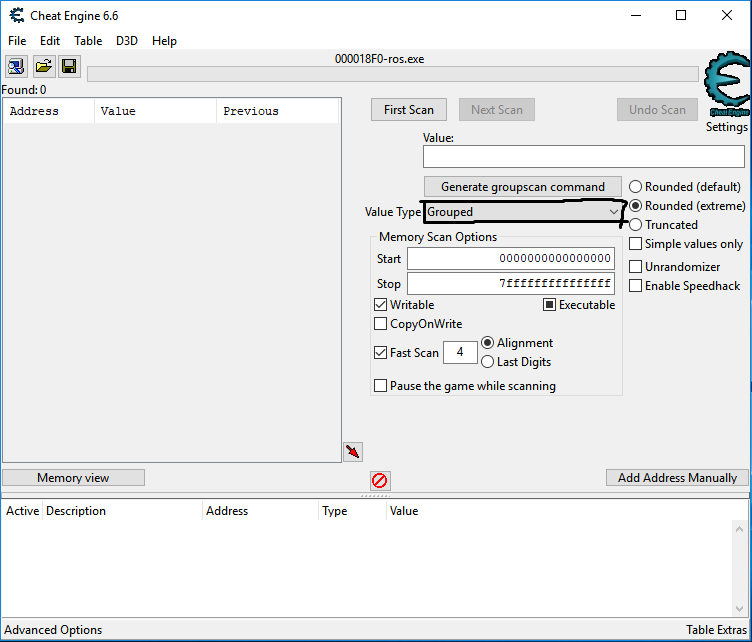Click the Previous column header
The height and width of the screenshot is (642, 752).
tap(277, 111)
